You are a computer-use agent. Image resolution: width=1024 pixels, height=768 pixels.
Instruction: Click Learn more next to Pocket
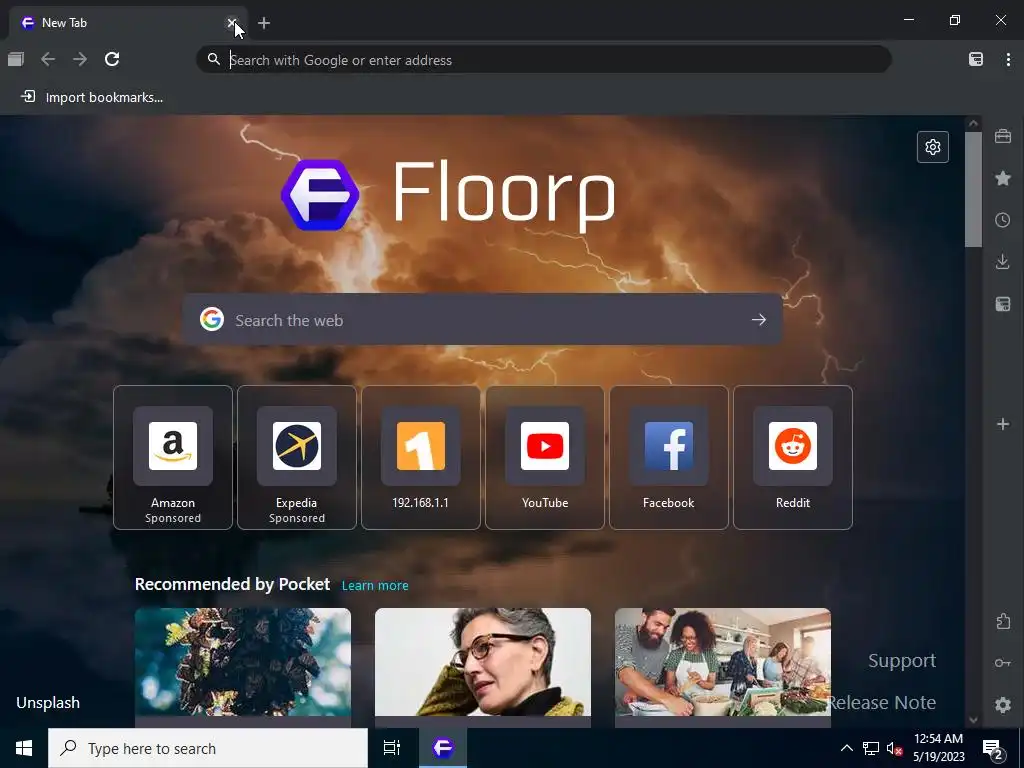pyautogui.click(x=375, y=586)
